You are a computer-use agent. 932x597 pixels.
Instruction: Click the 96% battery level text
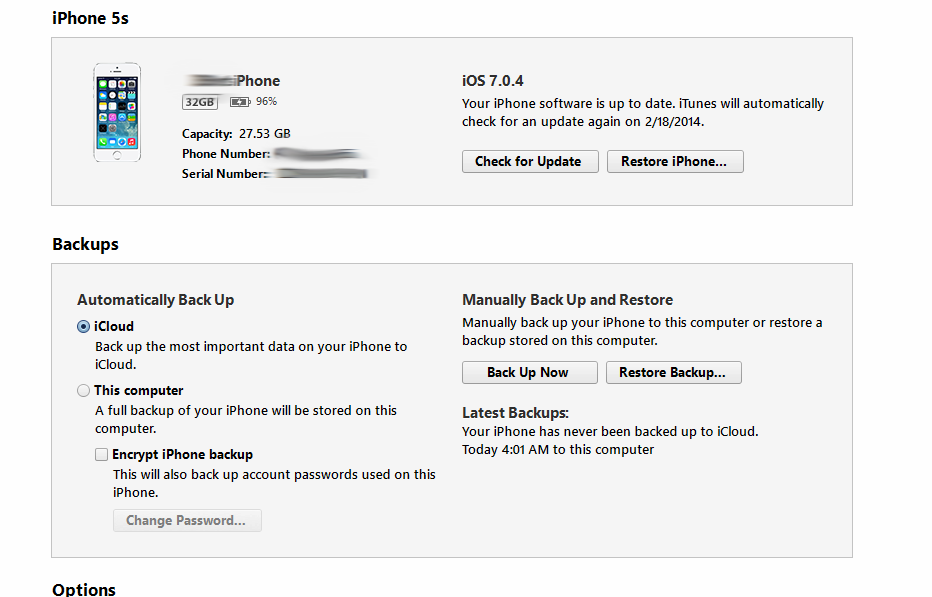click(x=266, y=102)
